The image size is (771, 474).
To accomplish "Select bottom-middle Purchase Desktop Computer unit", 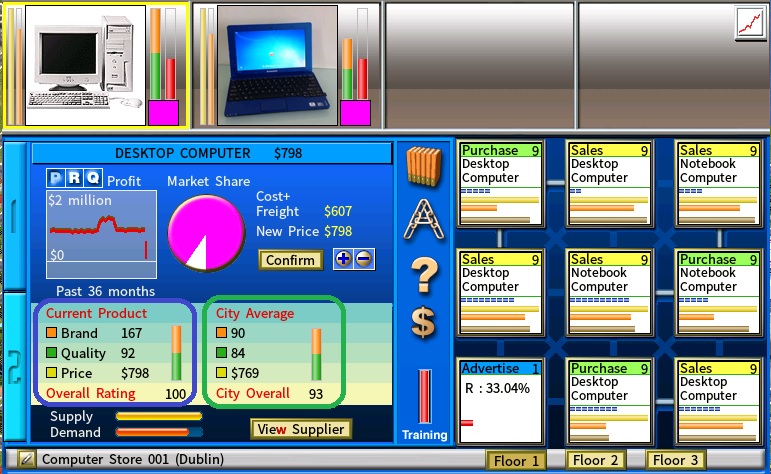I will [x=610, y=401].
